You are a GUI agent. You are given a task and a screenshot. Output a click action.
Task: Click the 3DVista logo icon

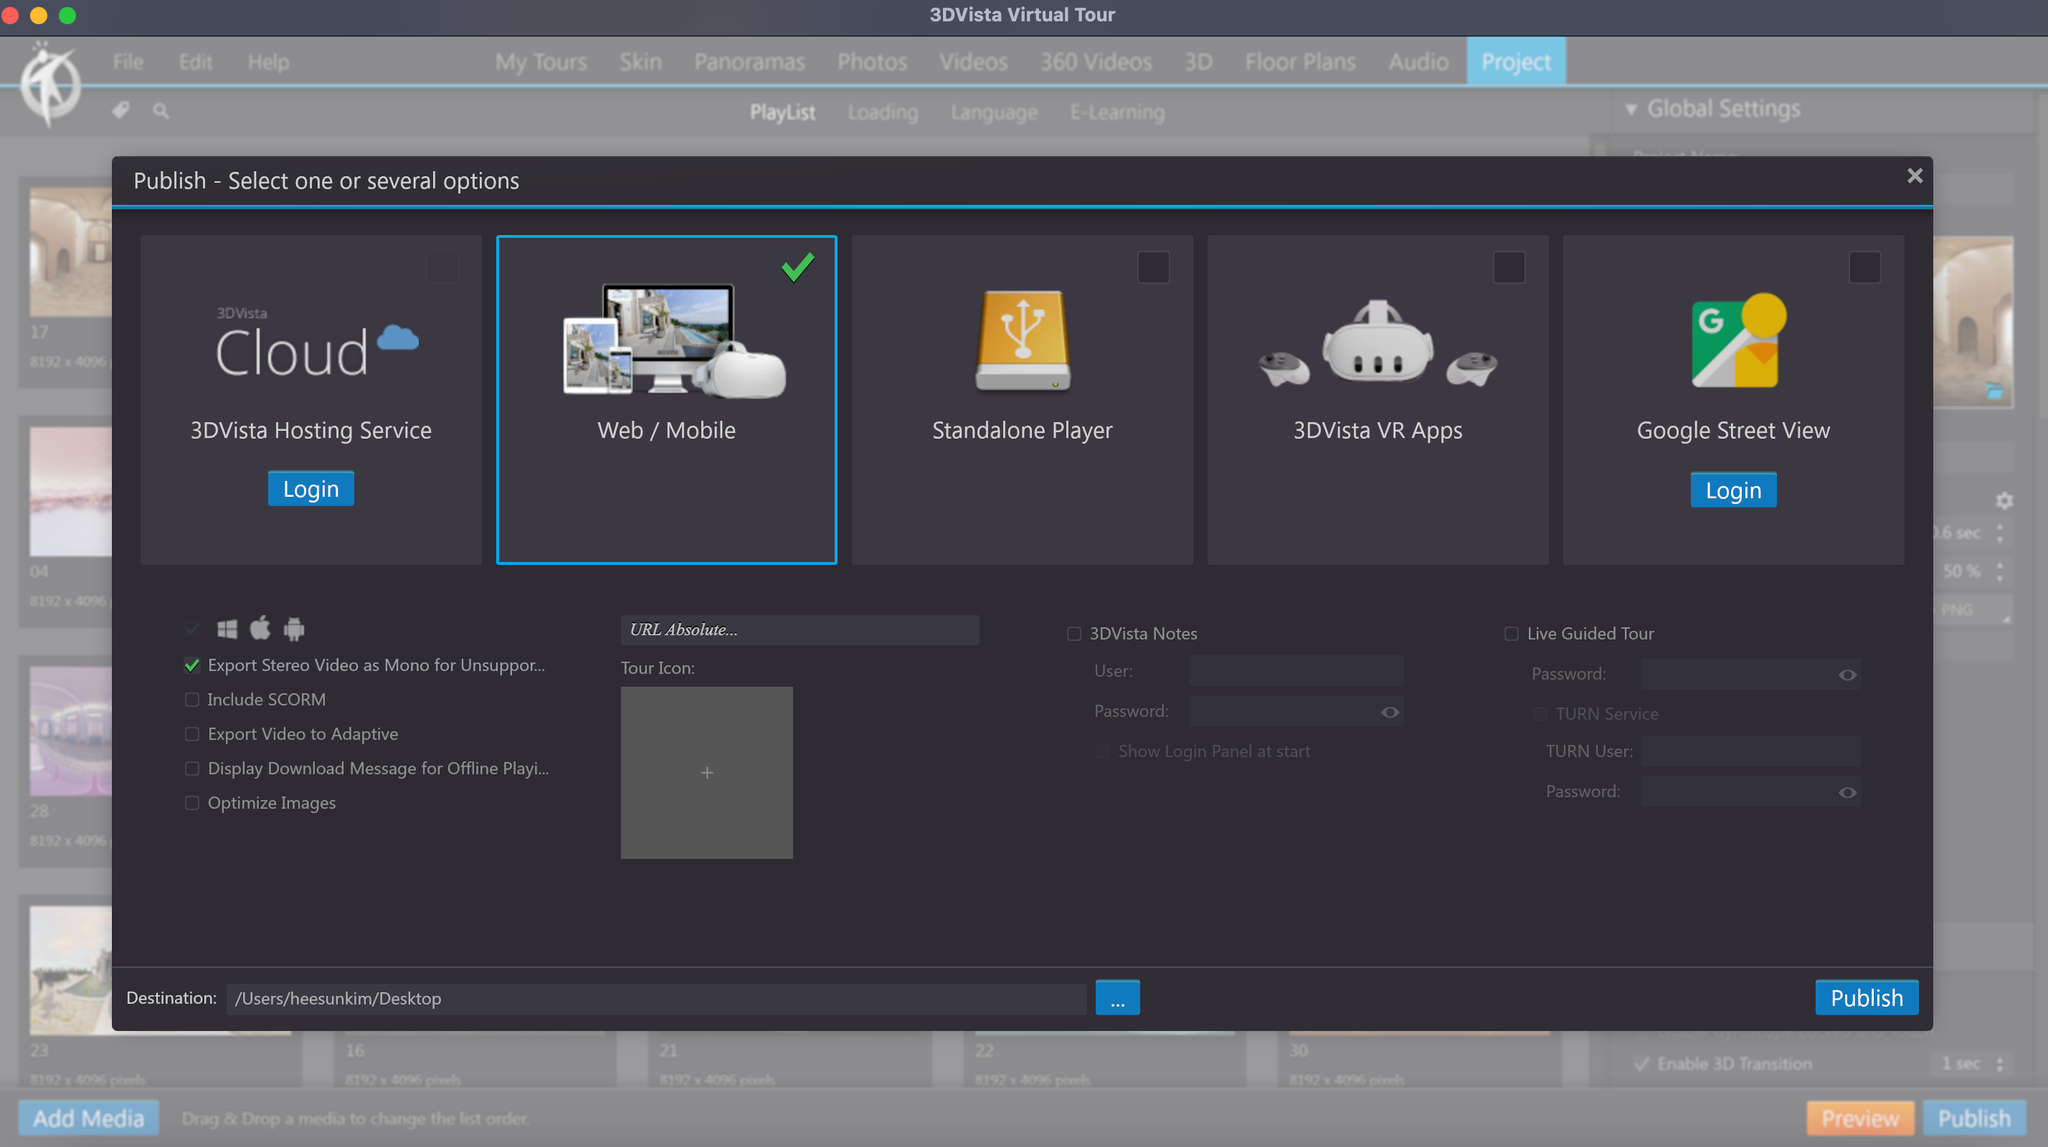(x=50, y=85)
